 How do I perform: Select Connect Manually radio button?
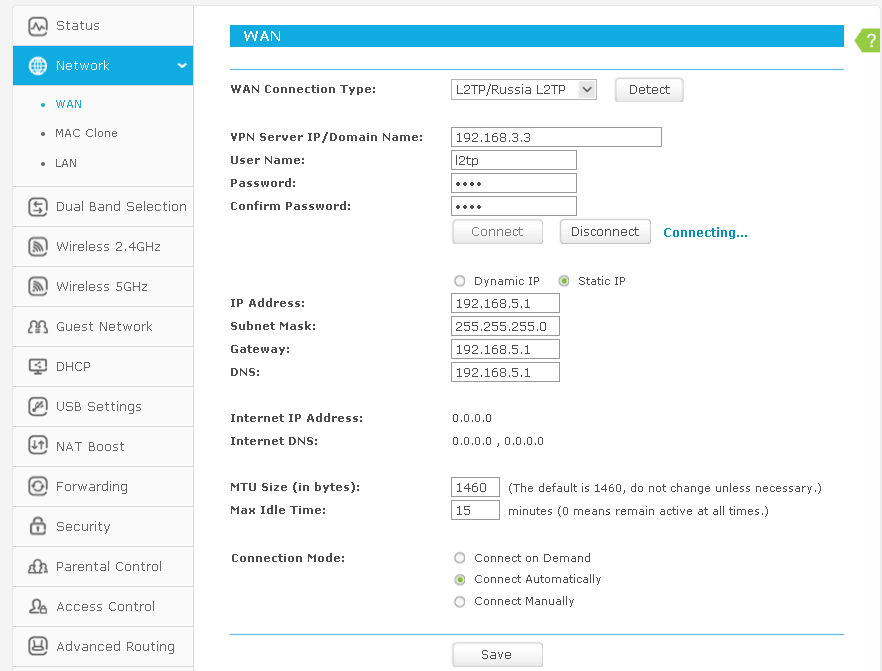coord(460,601)
